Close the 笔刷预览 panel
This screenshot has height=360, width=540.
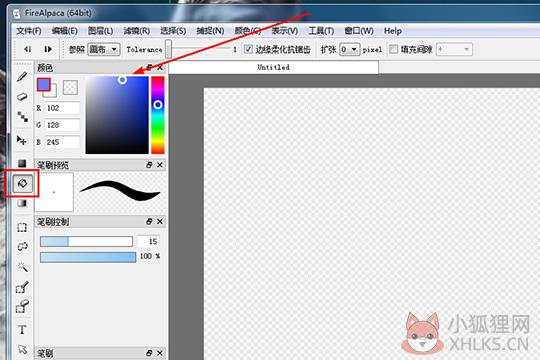160,165
